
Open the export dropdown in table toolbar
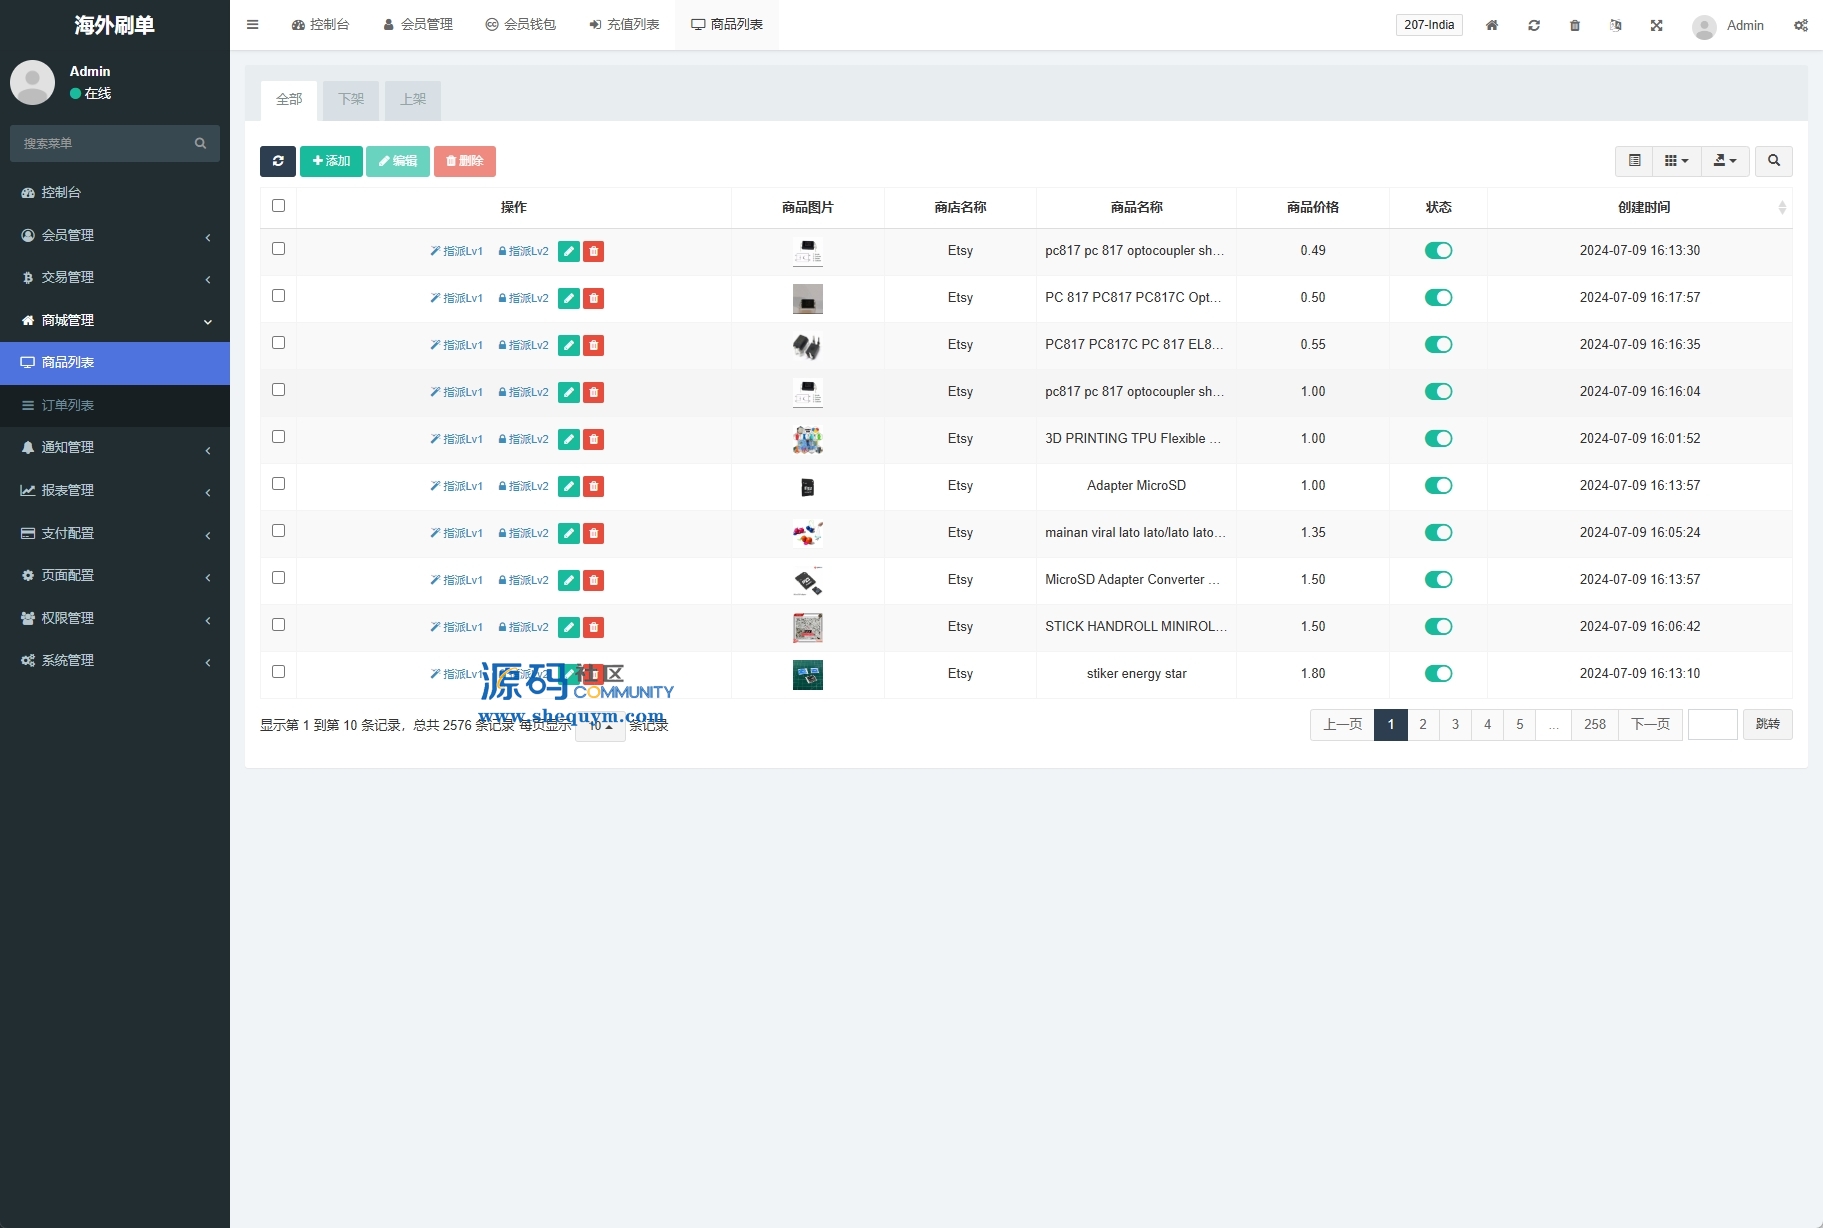[1724, 161]
